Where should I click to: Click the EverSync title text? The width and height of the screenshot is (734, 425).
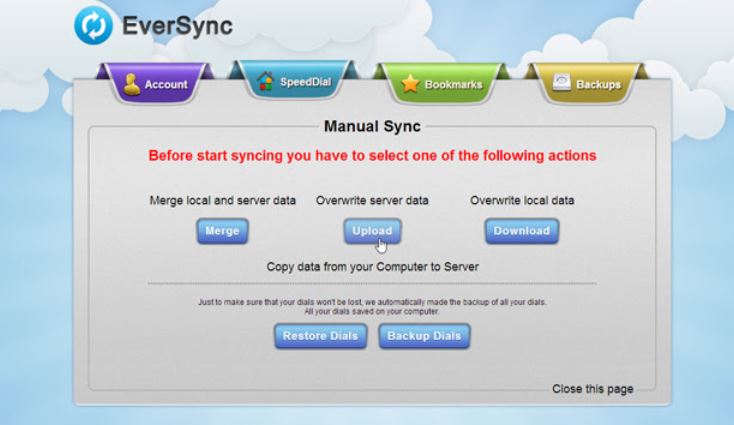coord(177,26)
